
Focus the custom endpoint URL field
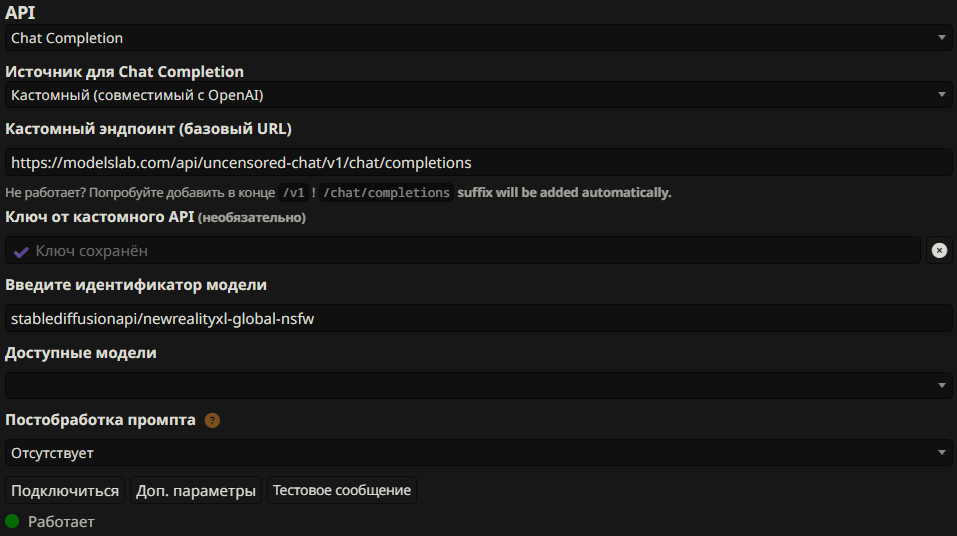click(477, 162)
